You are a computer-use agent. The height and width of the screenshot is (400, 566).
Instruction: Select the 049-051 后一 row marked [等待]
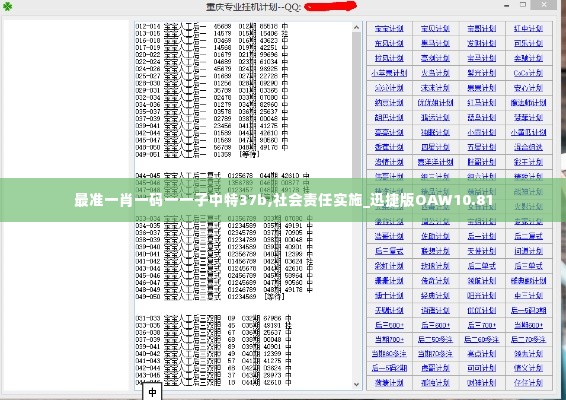click(197, 155)
